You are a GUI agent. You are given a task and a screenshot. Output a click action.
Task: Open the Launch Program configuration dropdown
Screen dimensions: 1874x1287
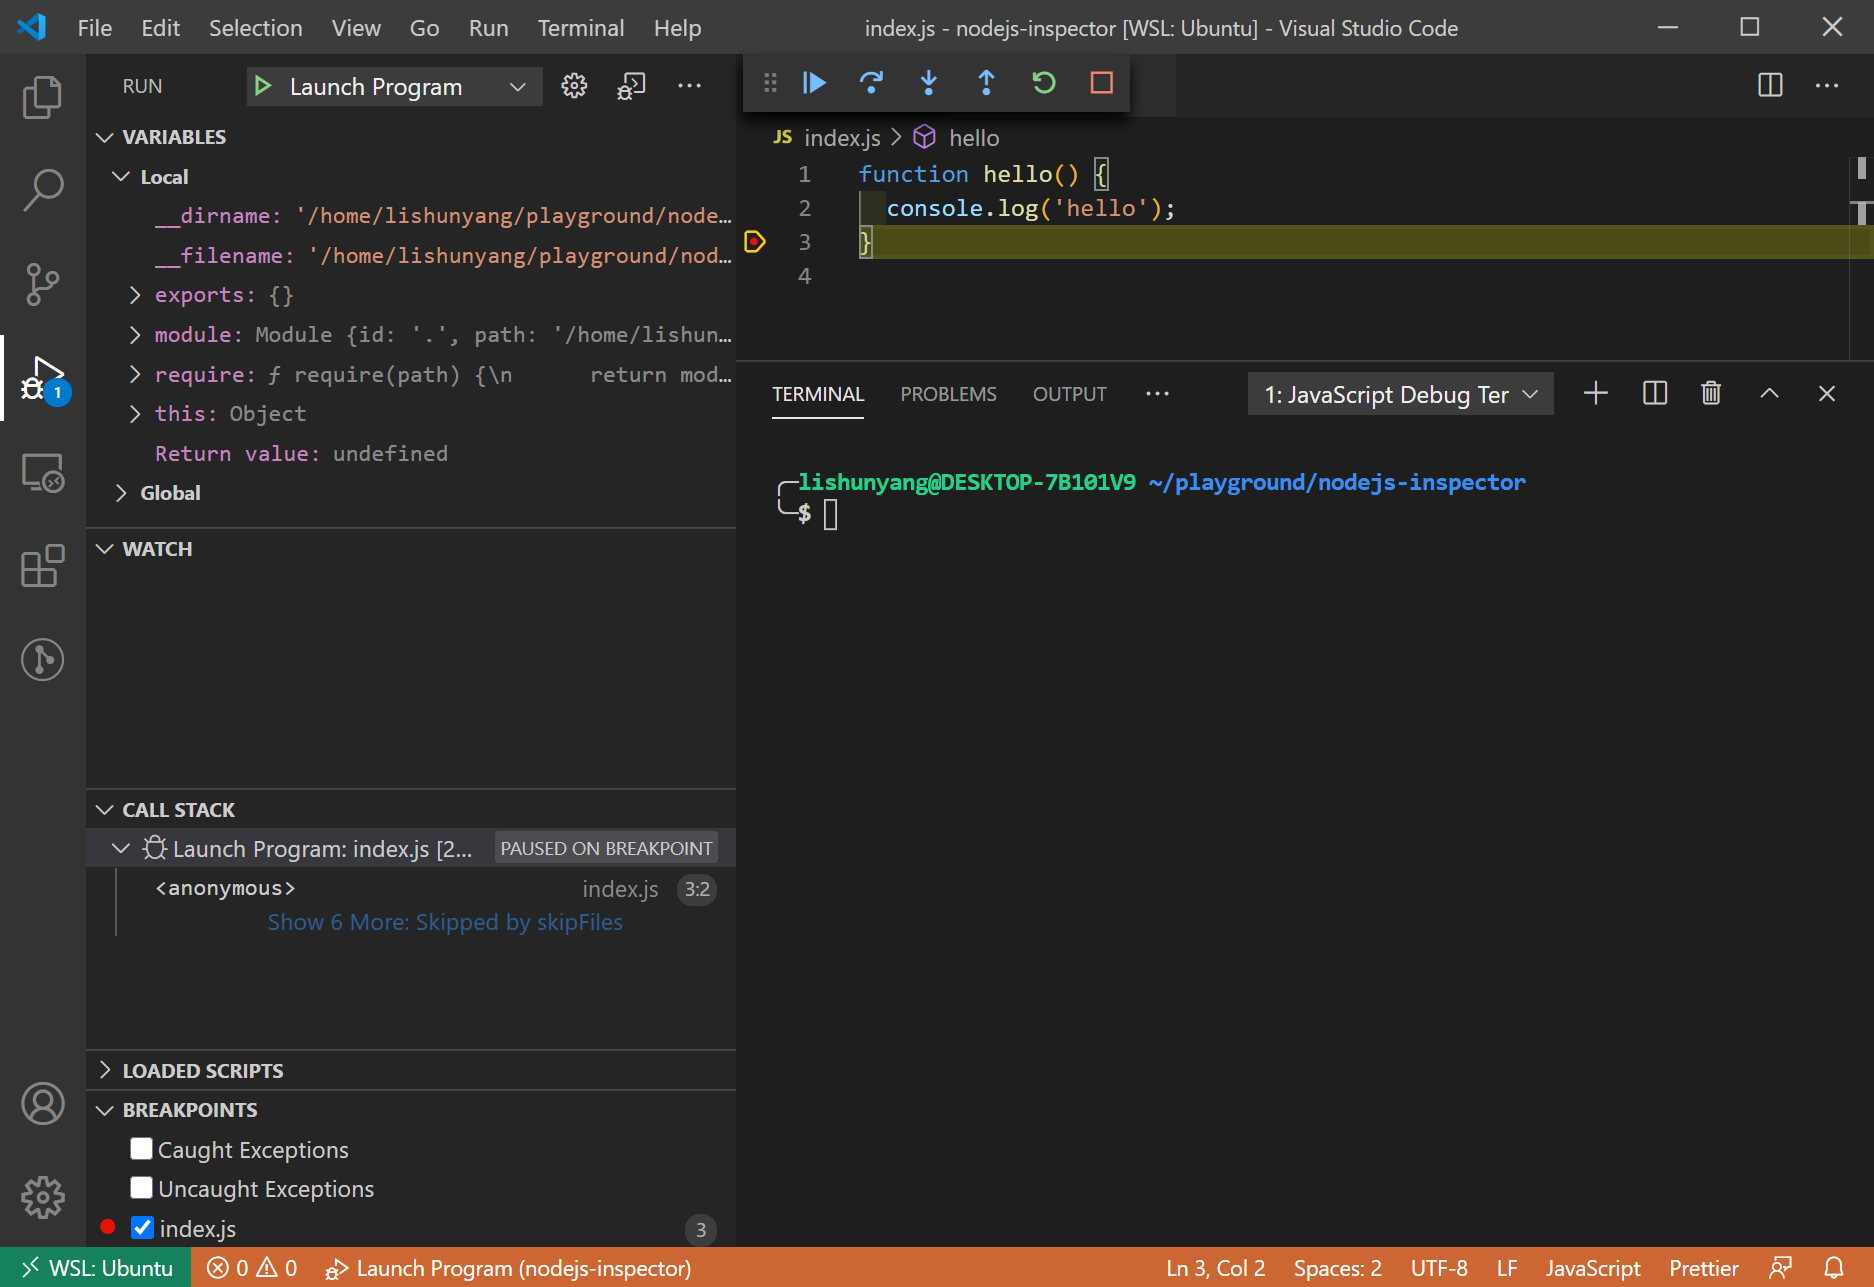[x=394, y=87]
